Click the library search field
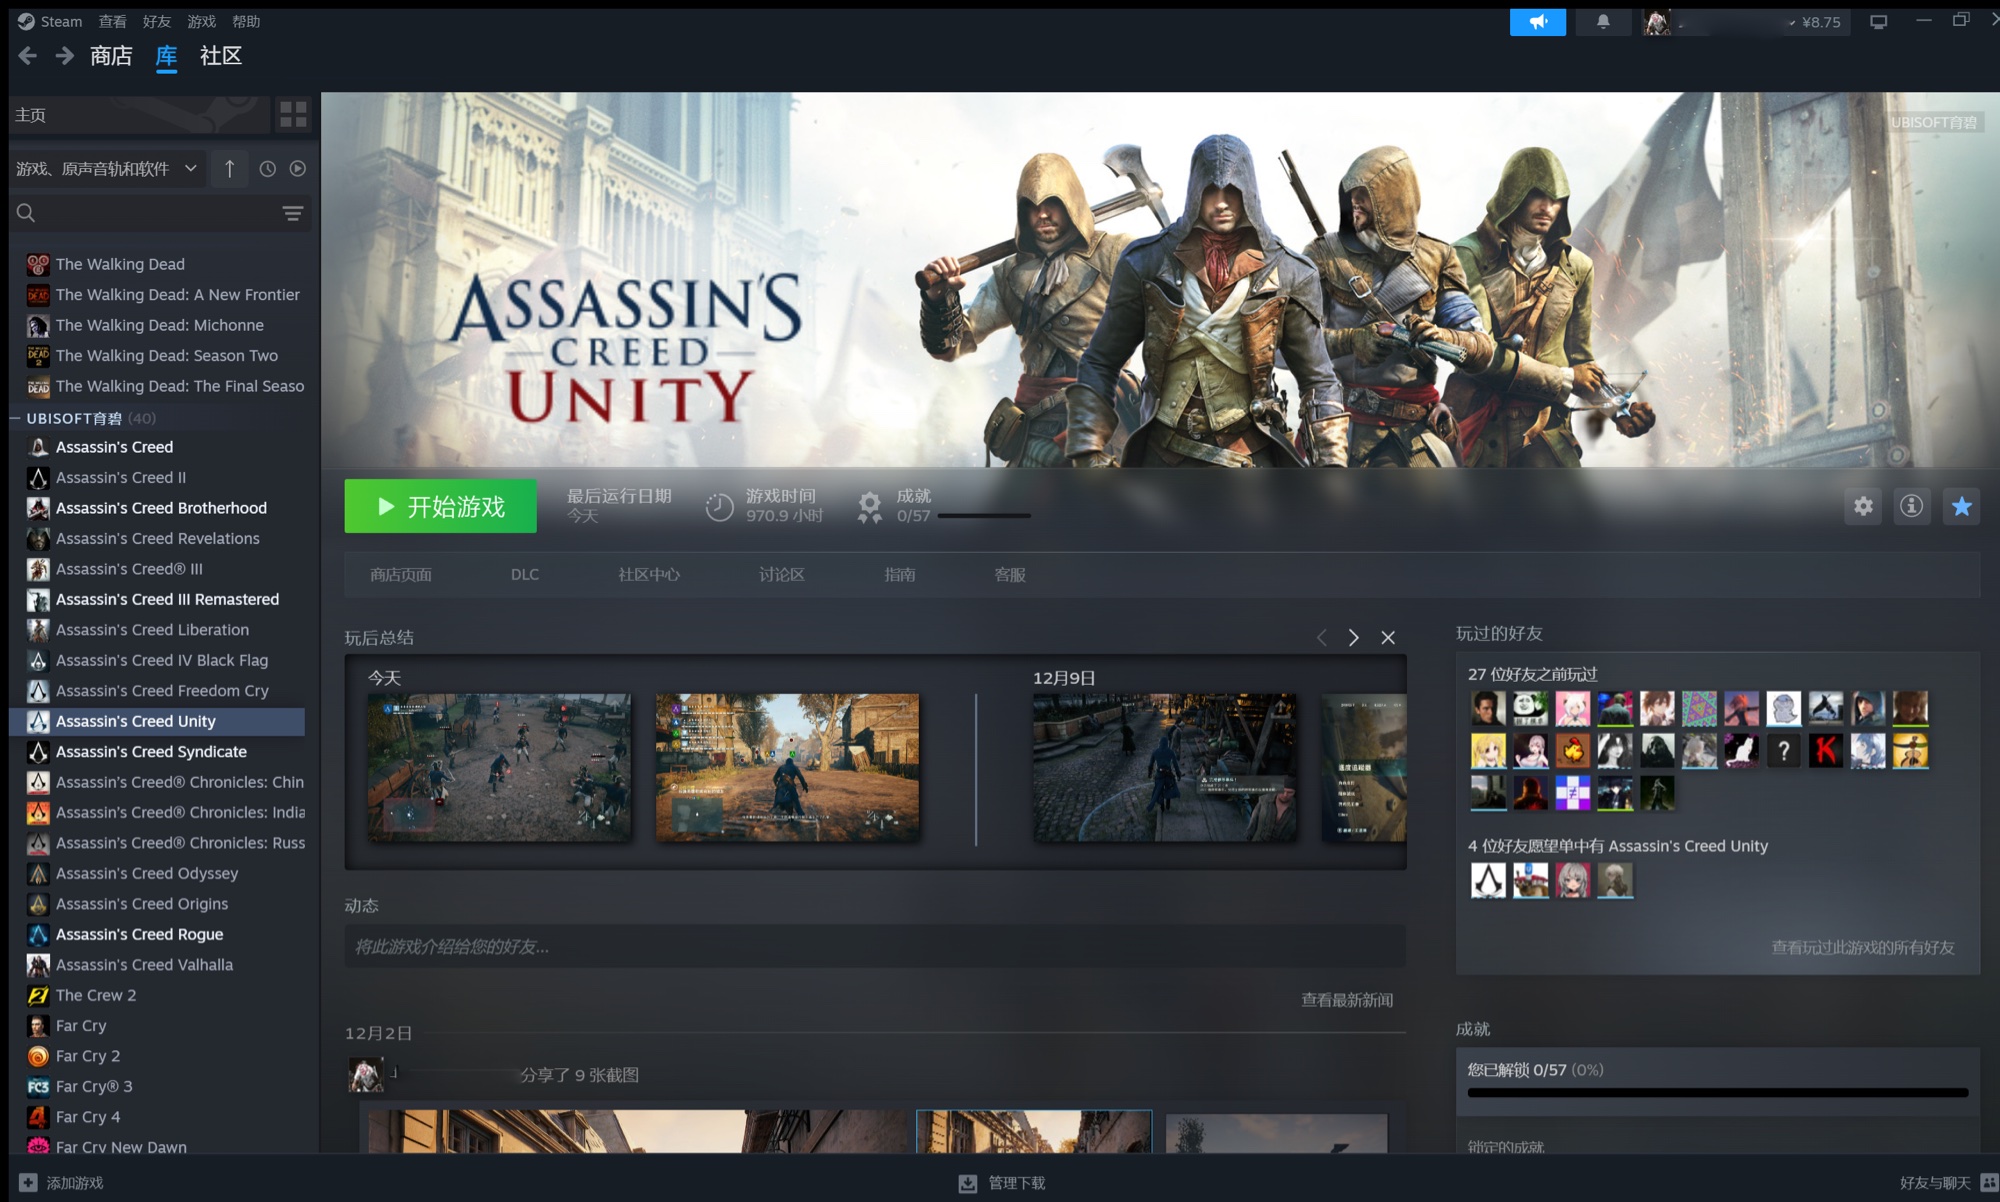The height and width of the screenshot is (1202, 2000). 160,213
